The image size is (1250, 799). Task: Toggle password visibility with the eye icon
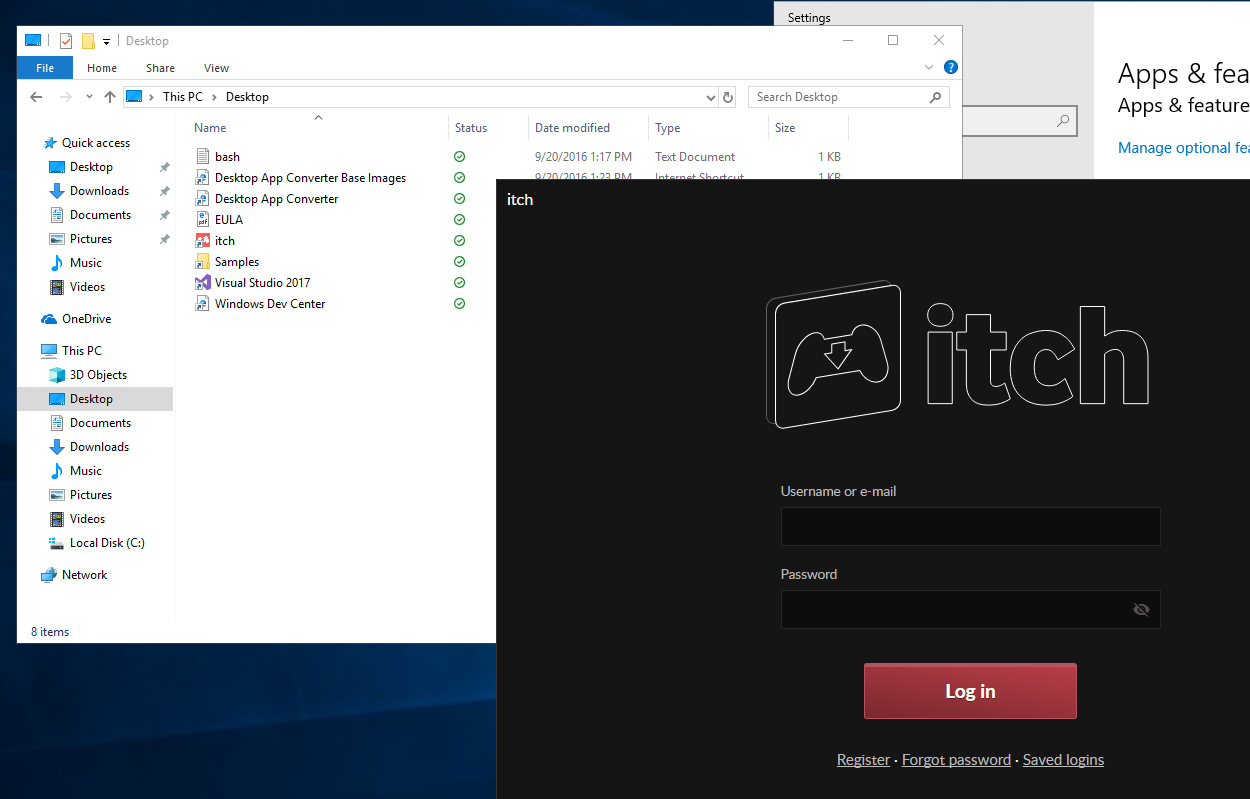1141,609
